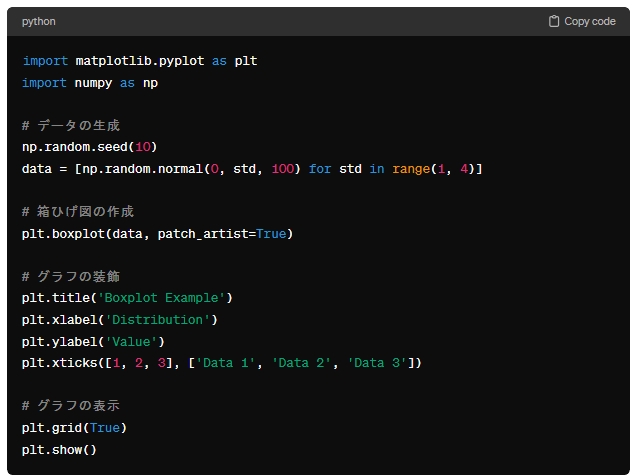
Task: Click the line starting 'data = [np.random.normal'
Action: 252,169
